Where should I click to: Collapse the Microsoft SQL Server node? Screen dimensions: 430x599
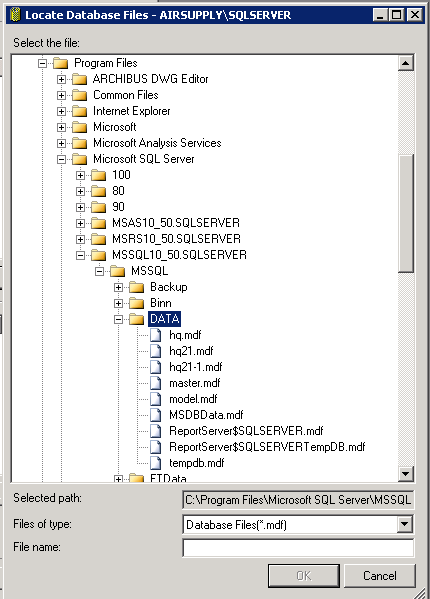(61, 159)
